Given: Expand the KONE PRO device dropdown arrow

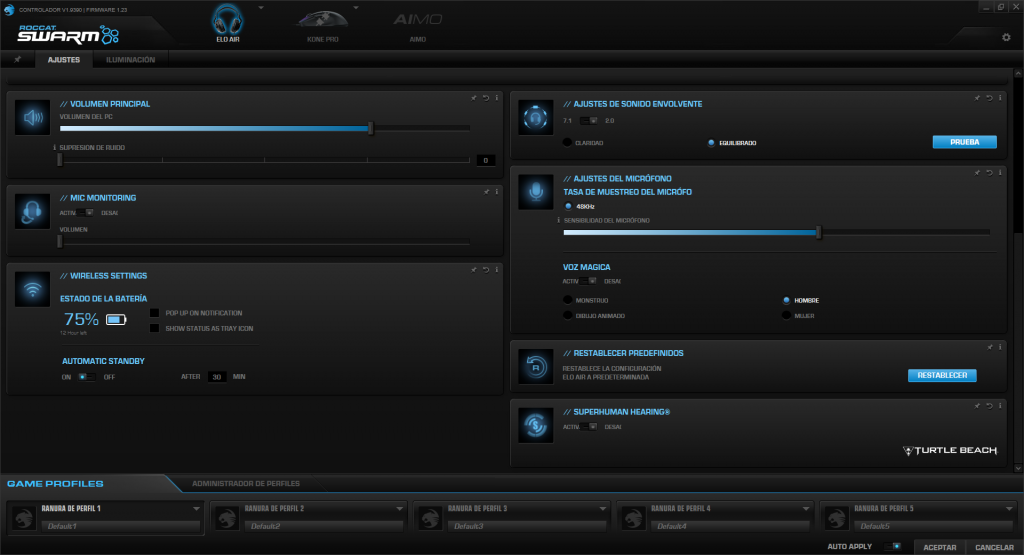Looking at the screenshot, I should (356, 8).
